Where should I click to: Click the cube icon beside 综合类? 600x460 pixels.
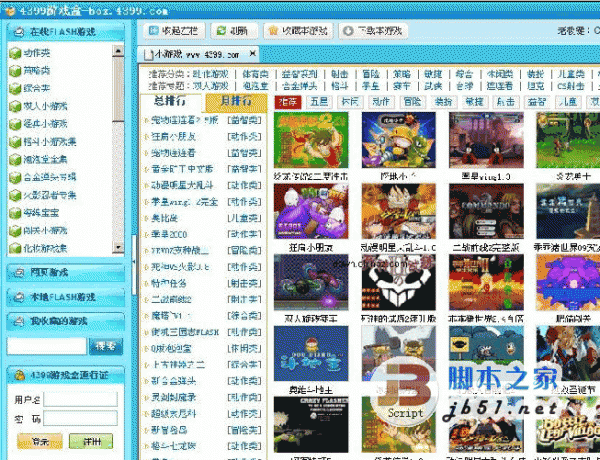point(15,88)
